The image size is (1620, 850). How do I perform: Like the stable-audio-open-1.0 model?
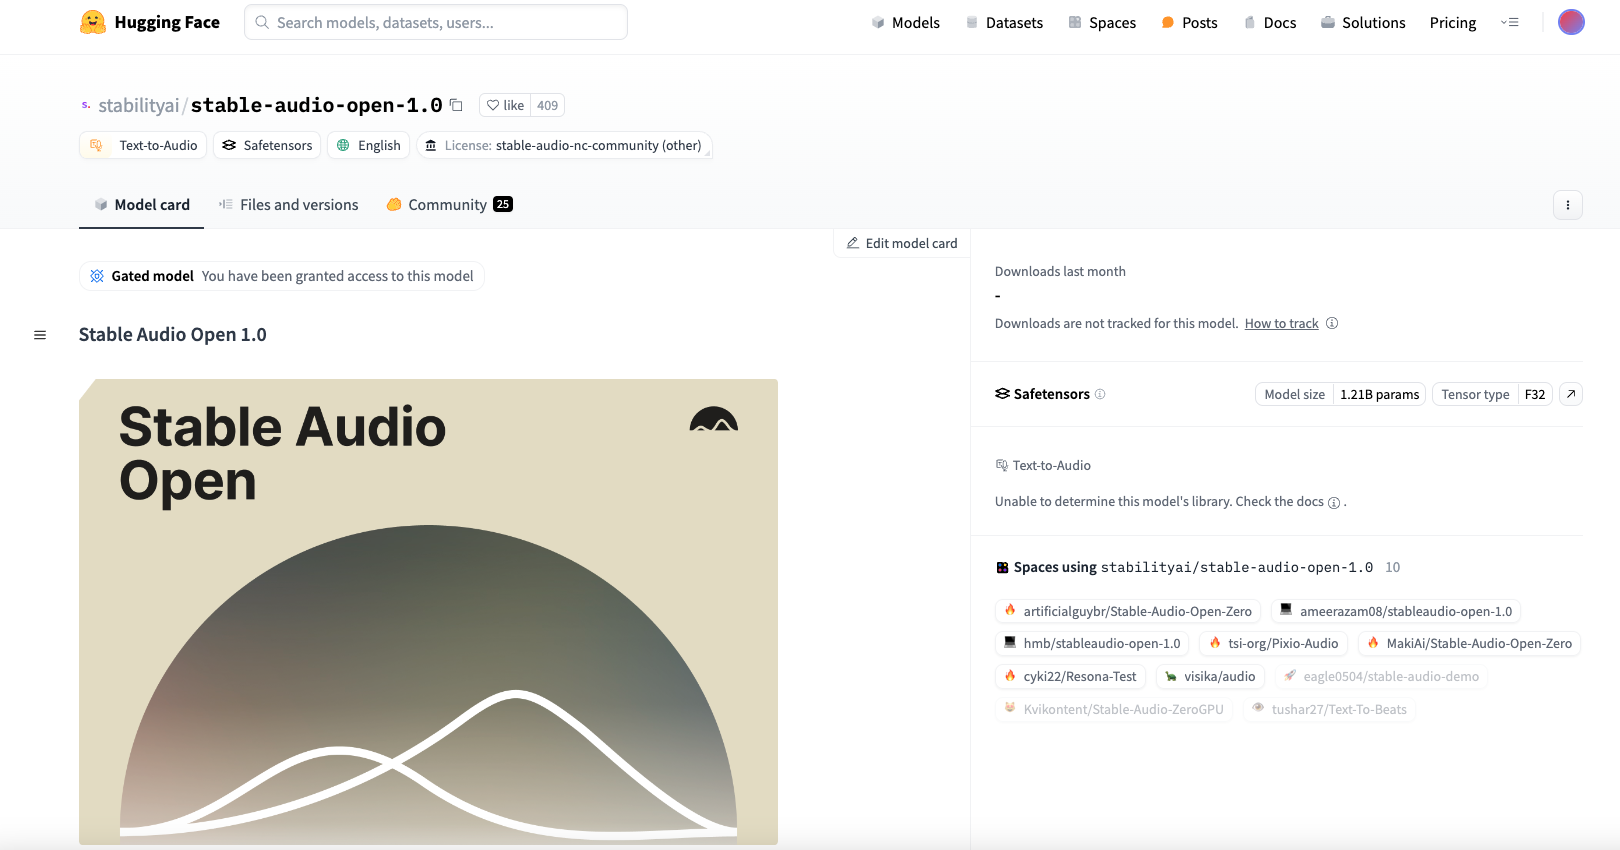(x=506, y=105)
